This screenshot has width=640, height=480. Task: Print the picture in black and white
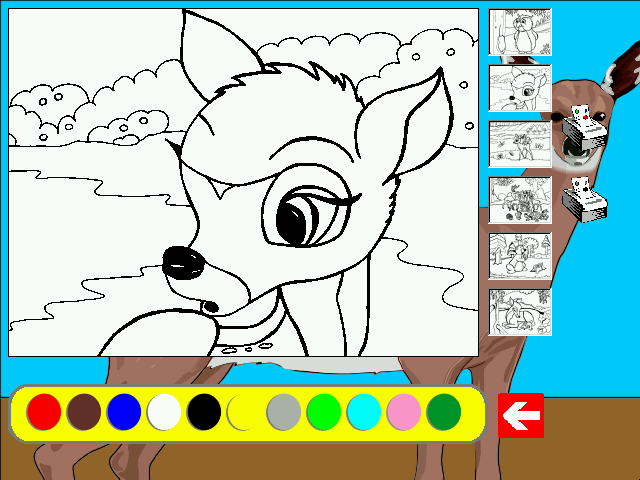[584, 200]
